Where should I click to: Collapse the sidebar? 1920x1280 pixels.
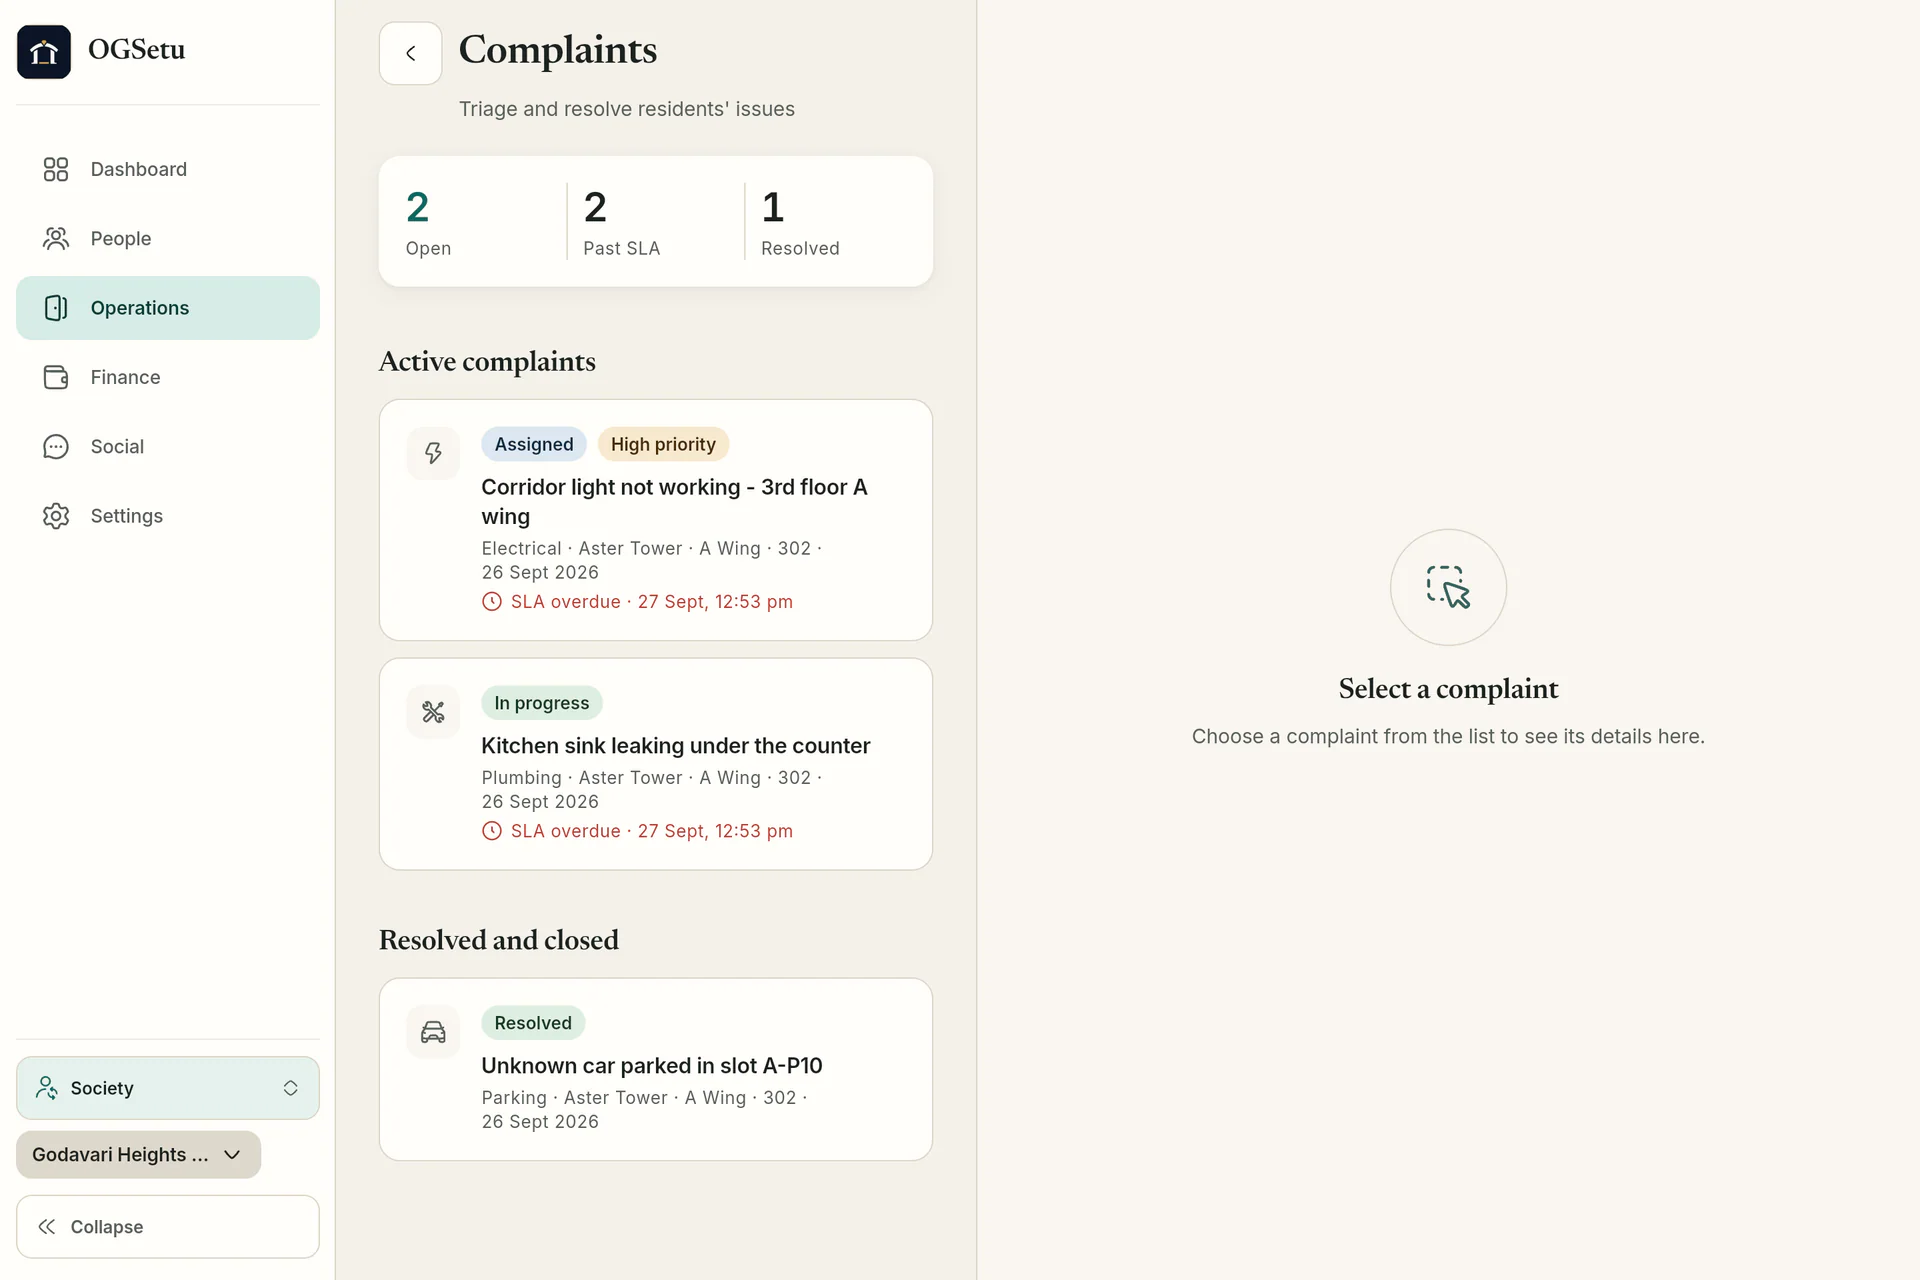point(168,1227)
